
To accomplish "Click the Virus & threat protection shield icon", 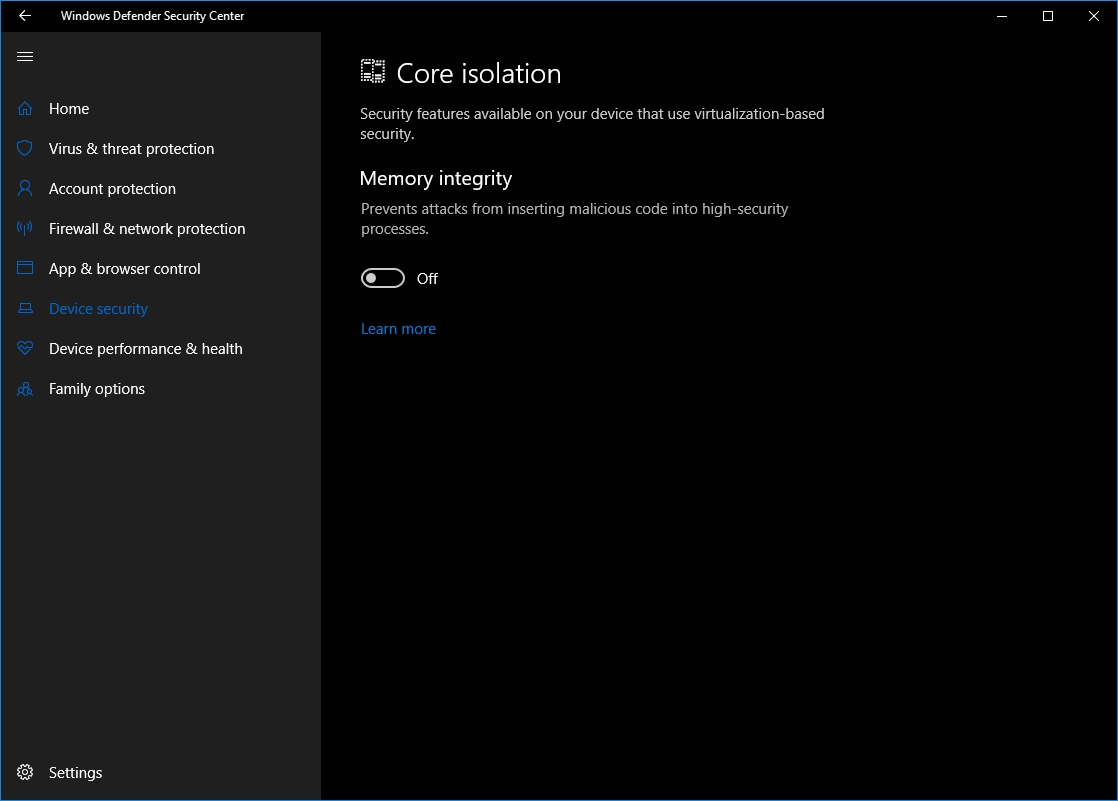I will click(x=25, y=149).
